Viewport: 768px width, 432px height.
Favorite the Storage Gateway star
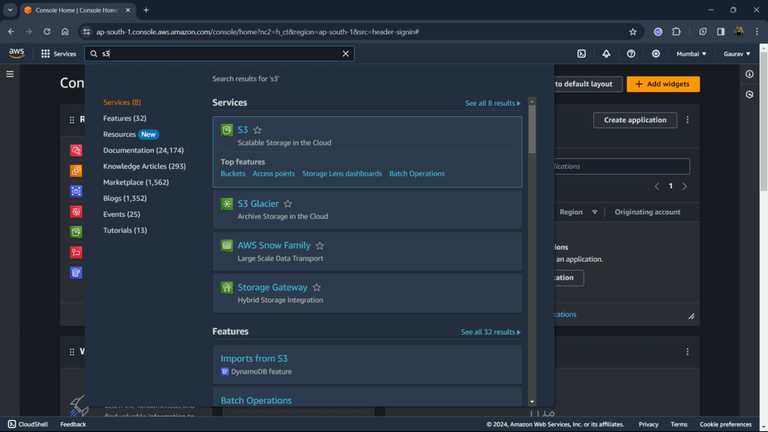tap(317, 288)
